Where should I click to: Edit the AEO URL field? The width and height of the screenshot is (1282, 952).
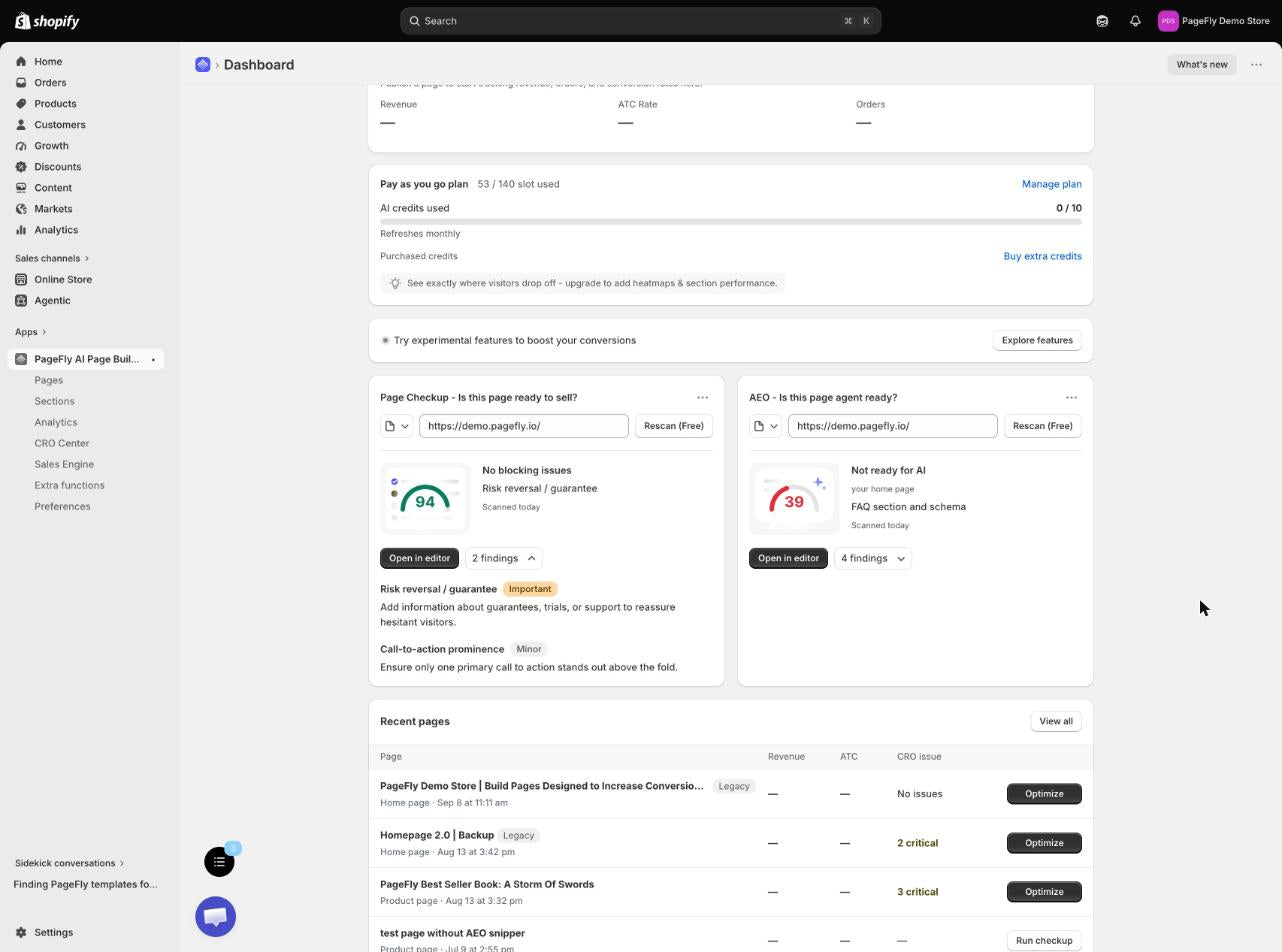893,426
